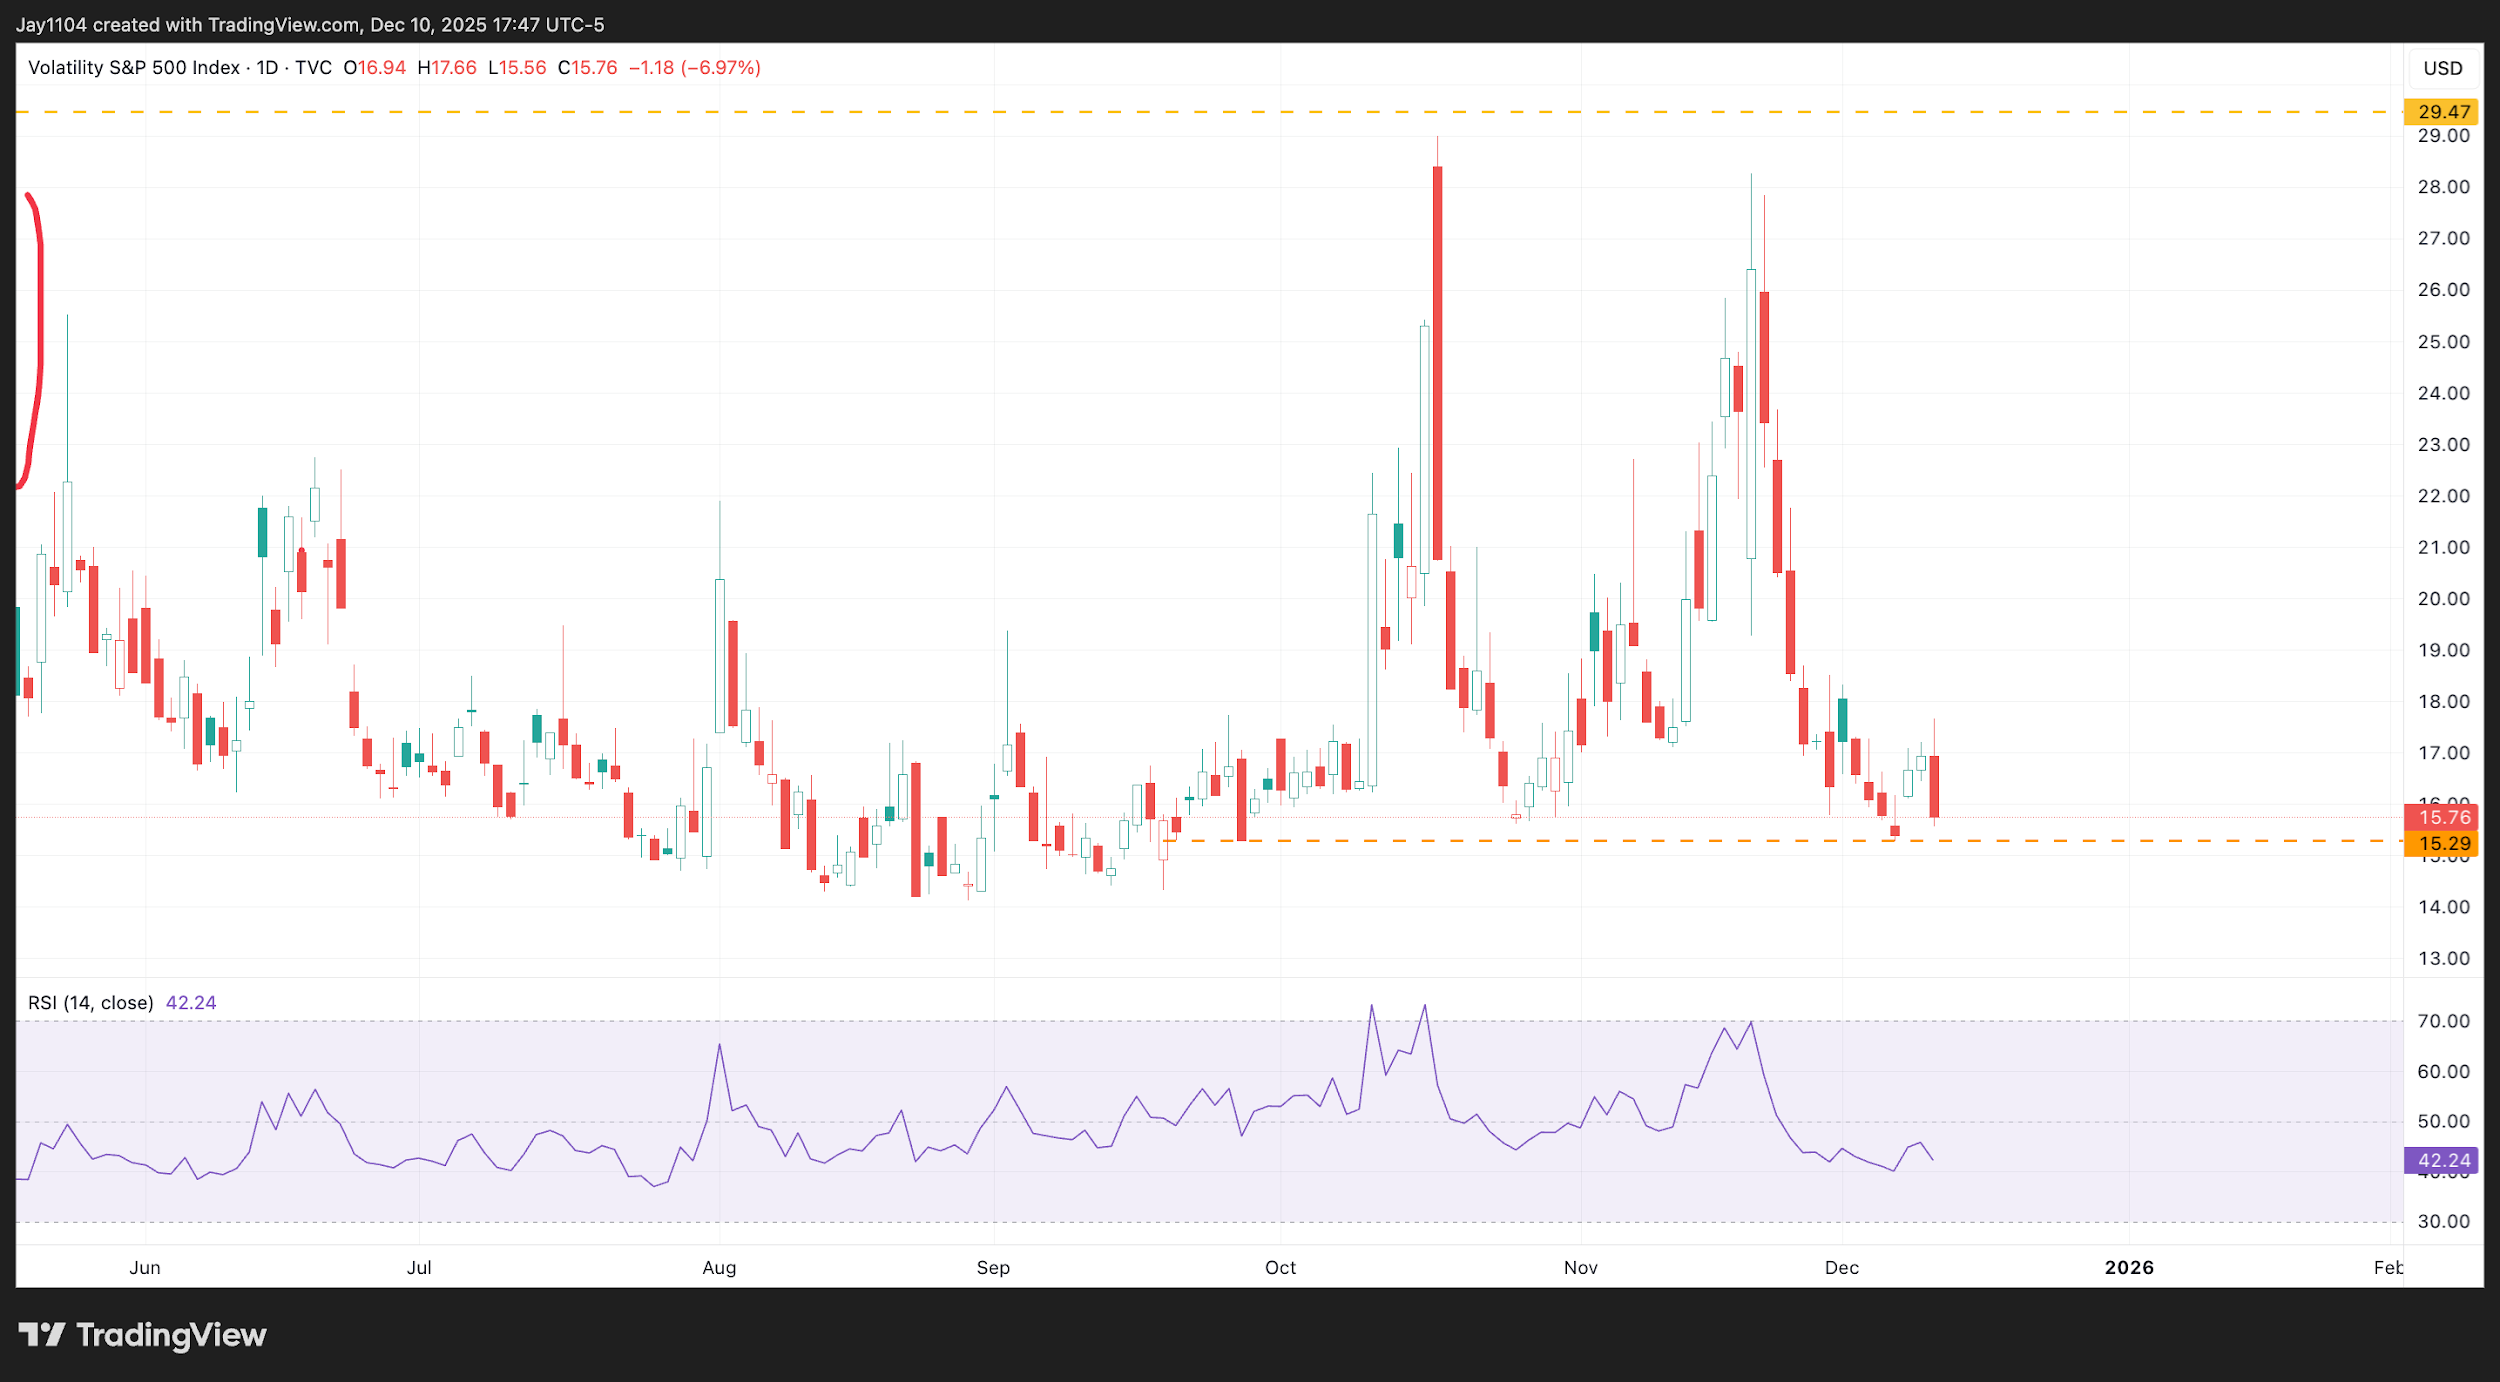Click the RSI (14, close) indicator legend
The image size is (2500, 1382).
tap(90, 1002)
